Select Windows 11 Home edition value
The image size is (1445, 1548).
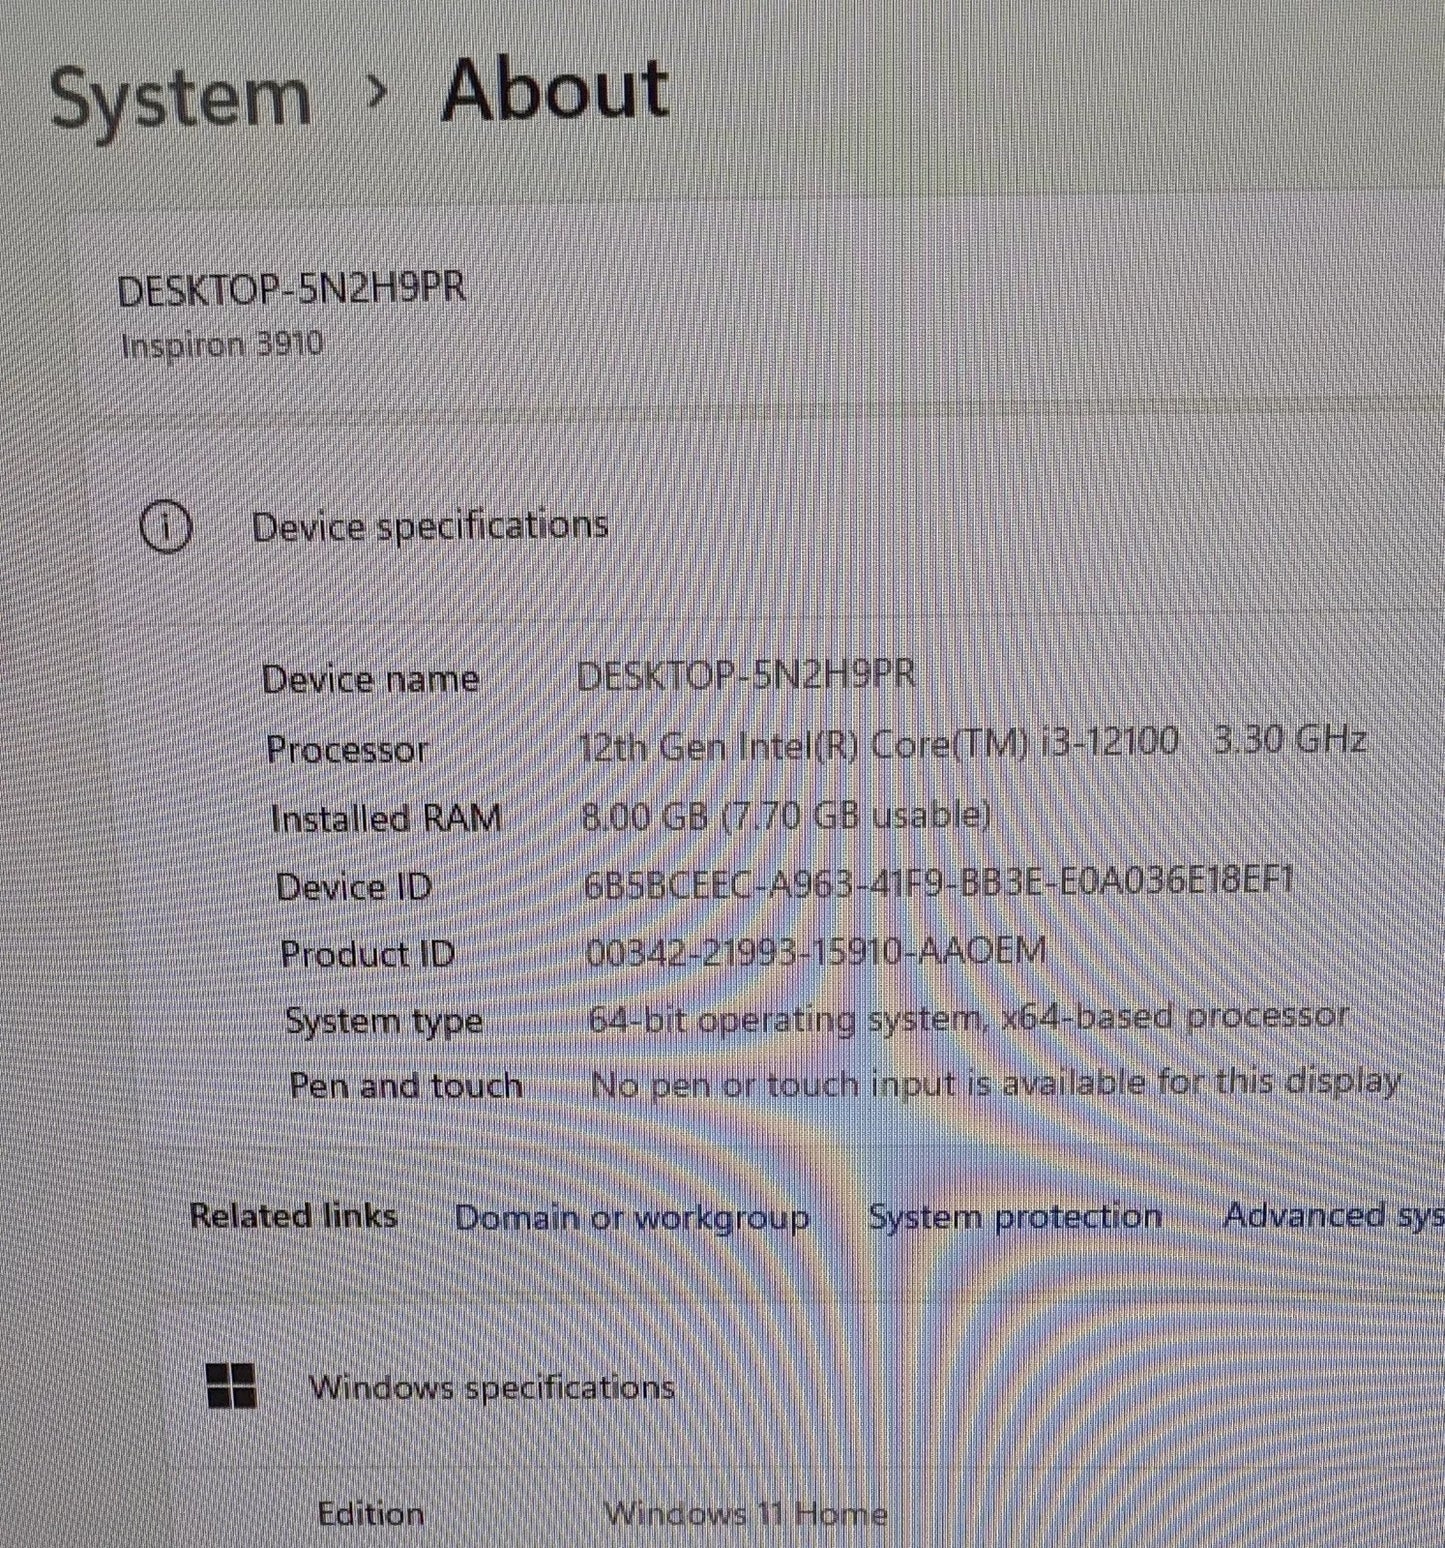pos(746,1513)
